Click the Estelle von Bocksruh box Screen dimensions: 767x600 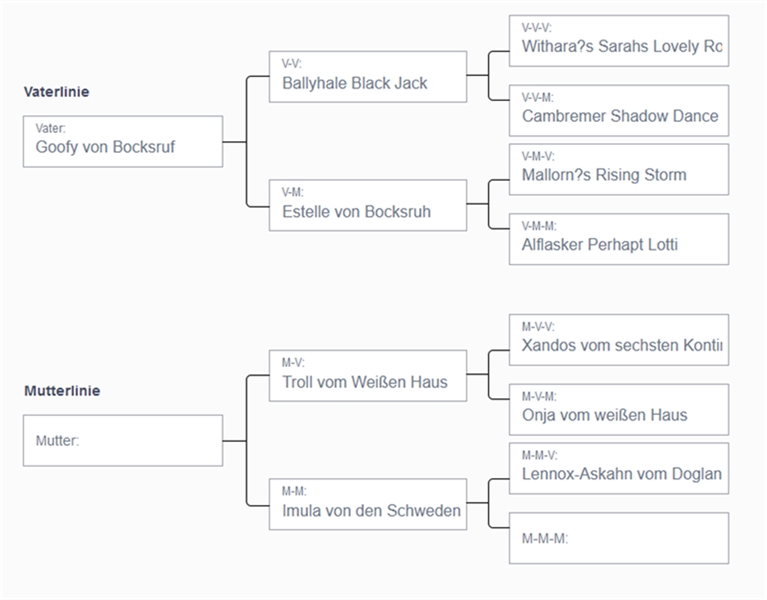(x=367, y=205)
